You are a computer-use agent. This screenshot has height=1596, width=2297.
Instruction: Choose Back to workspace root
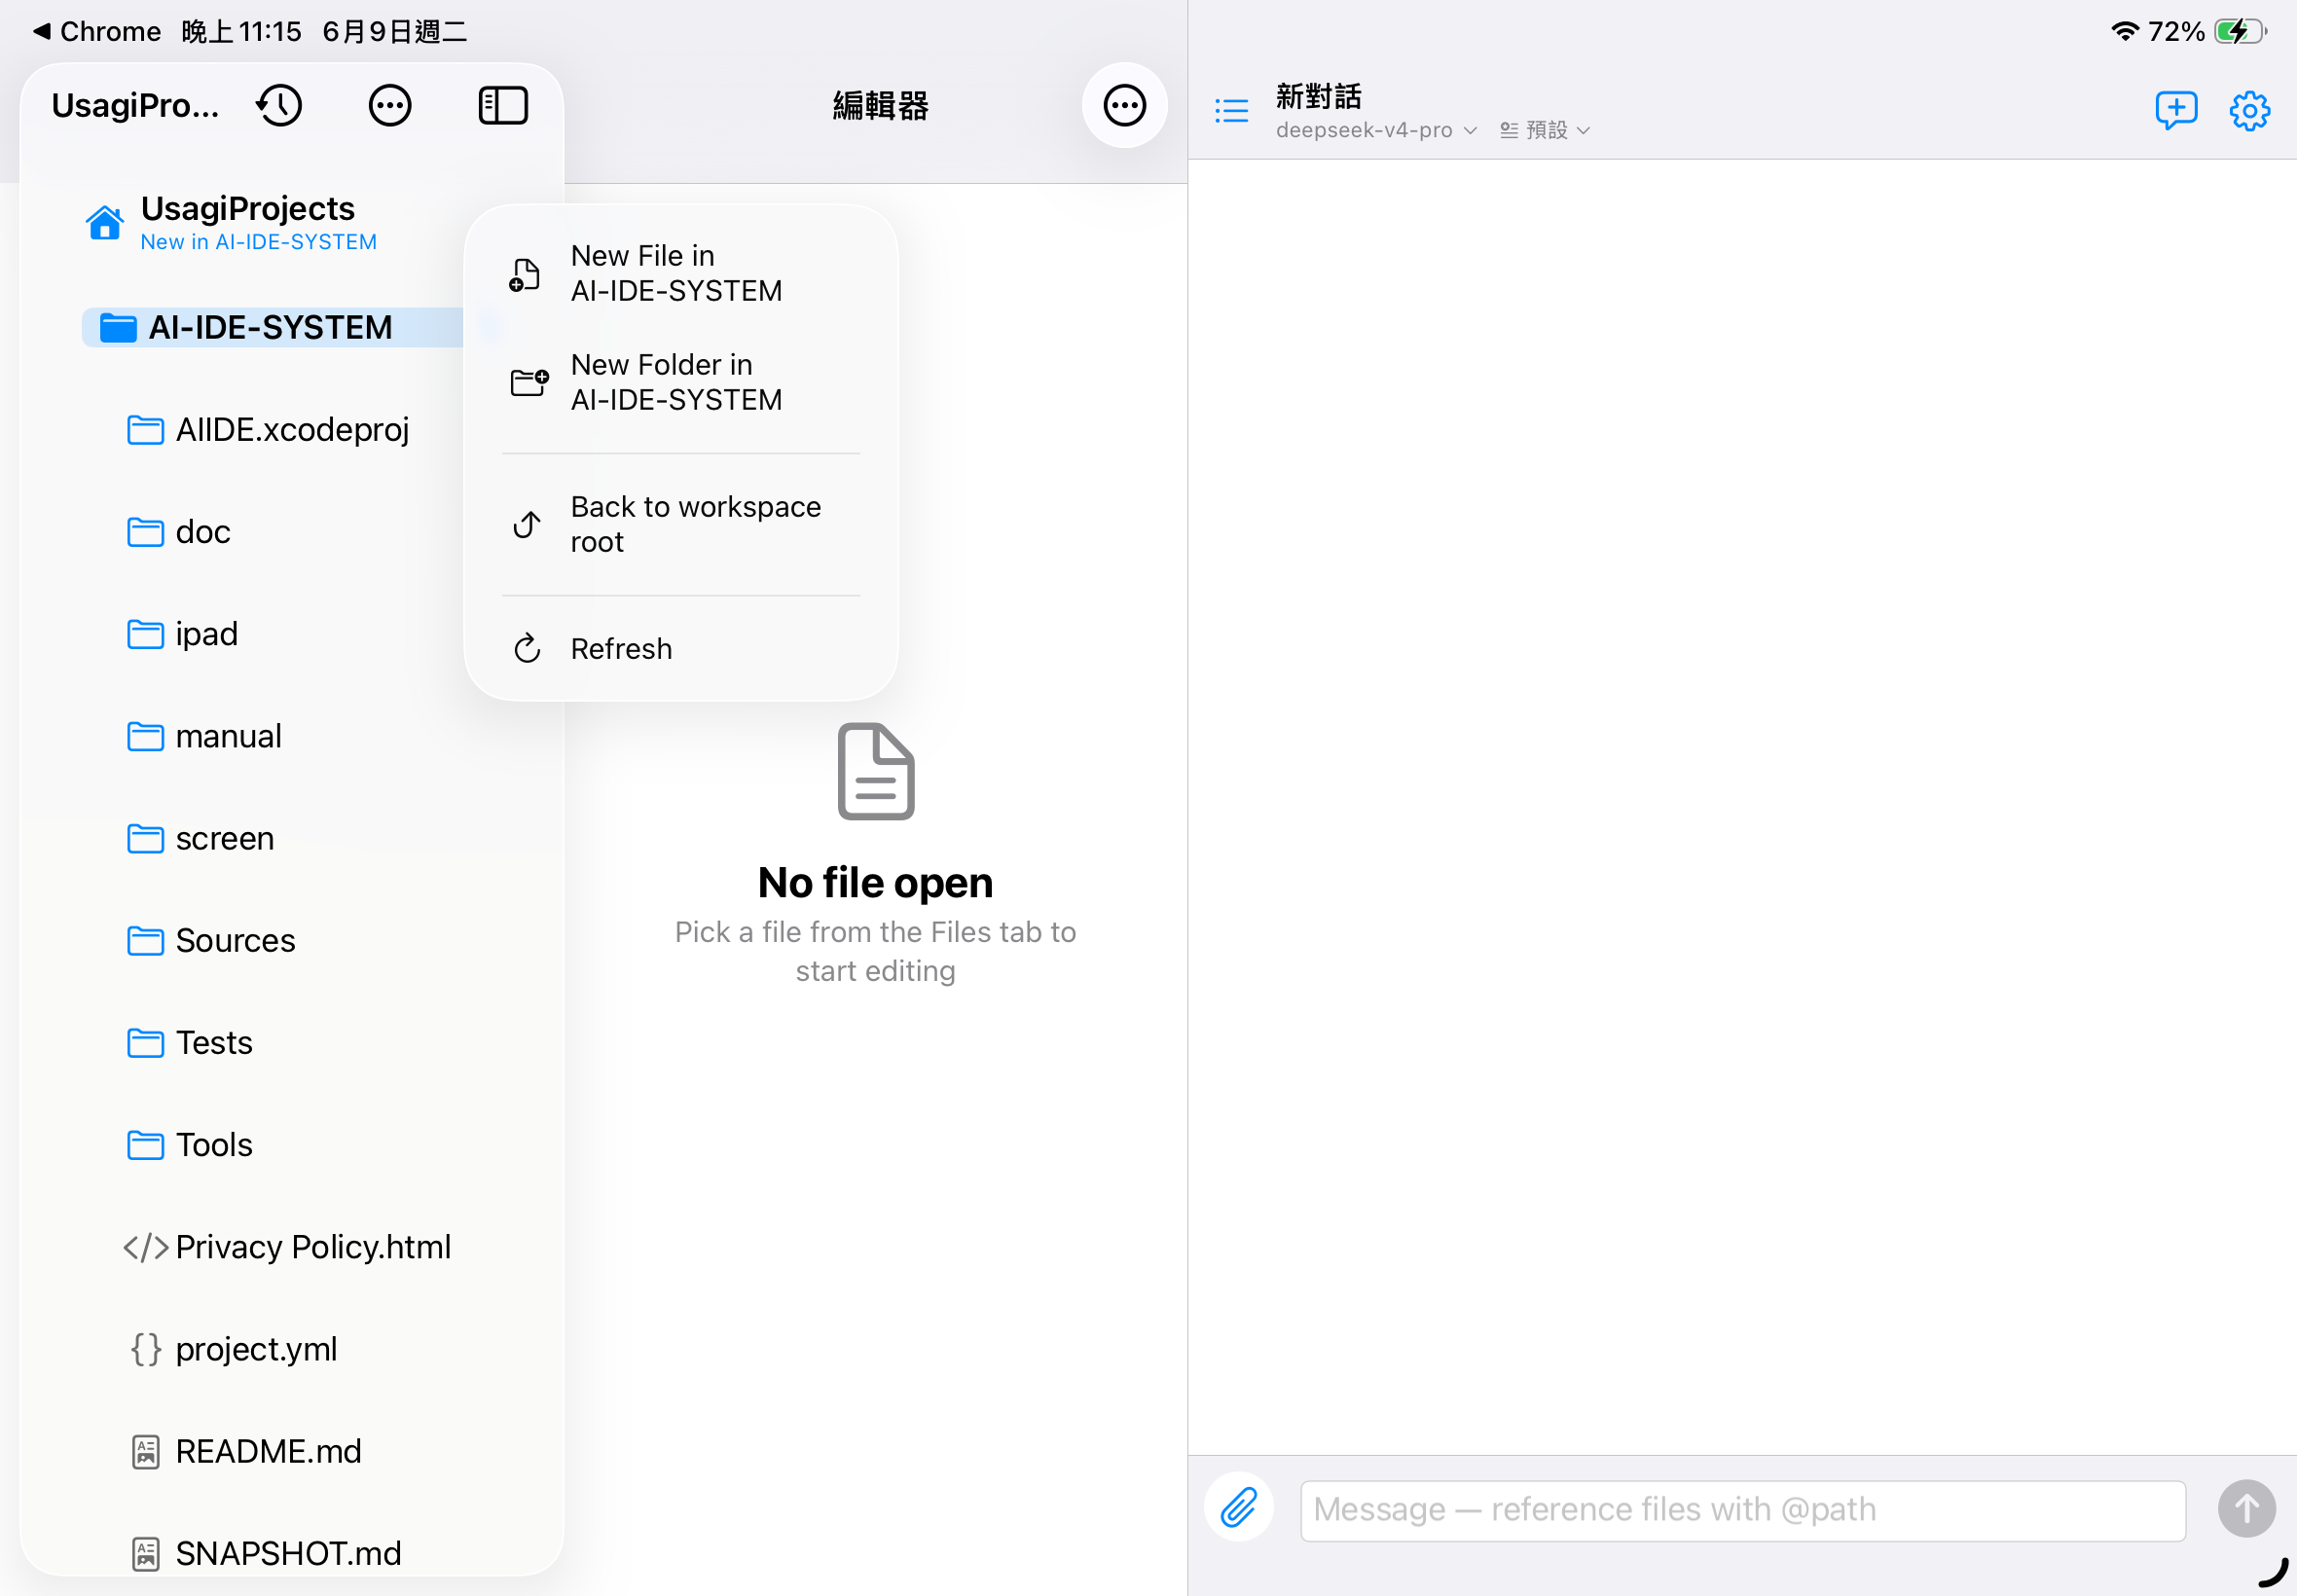pyautogui.click(x=681, y=524)
